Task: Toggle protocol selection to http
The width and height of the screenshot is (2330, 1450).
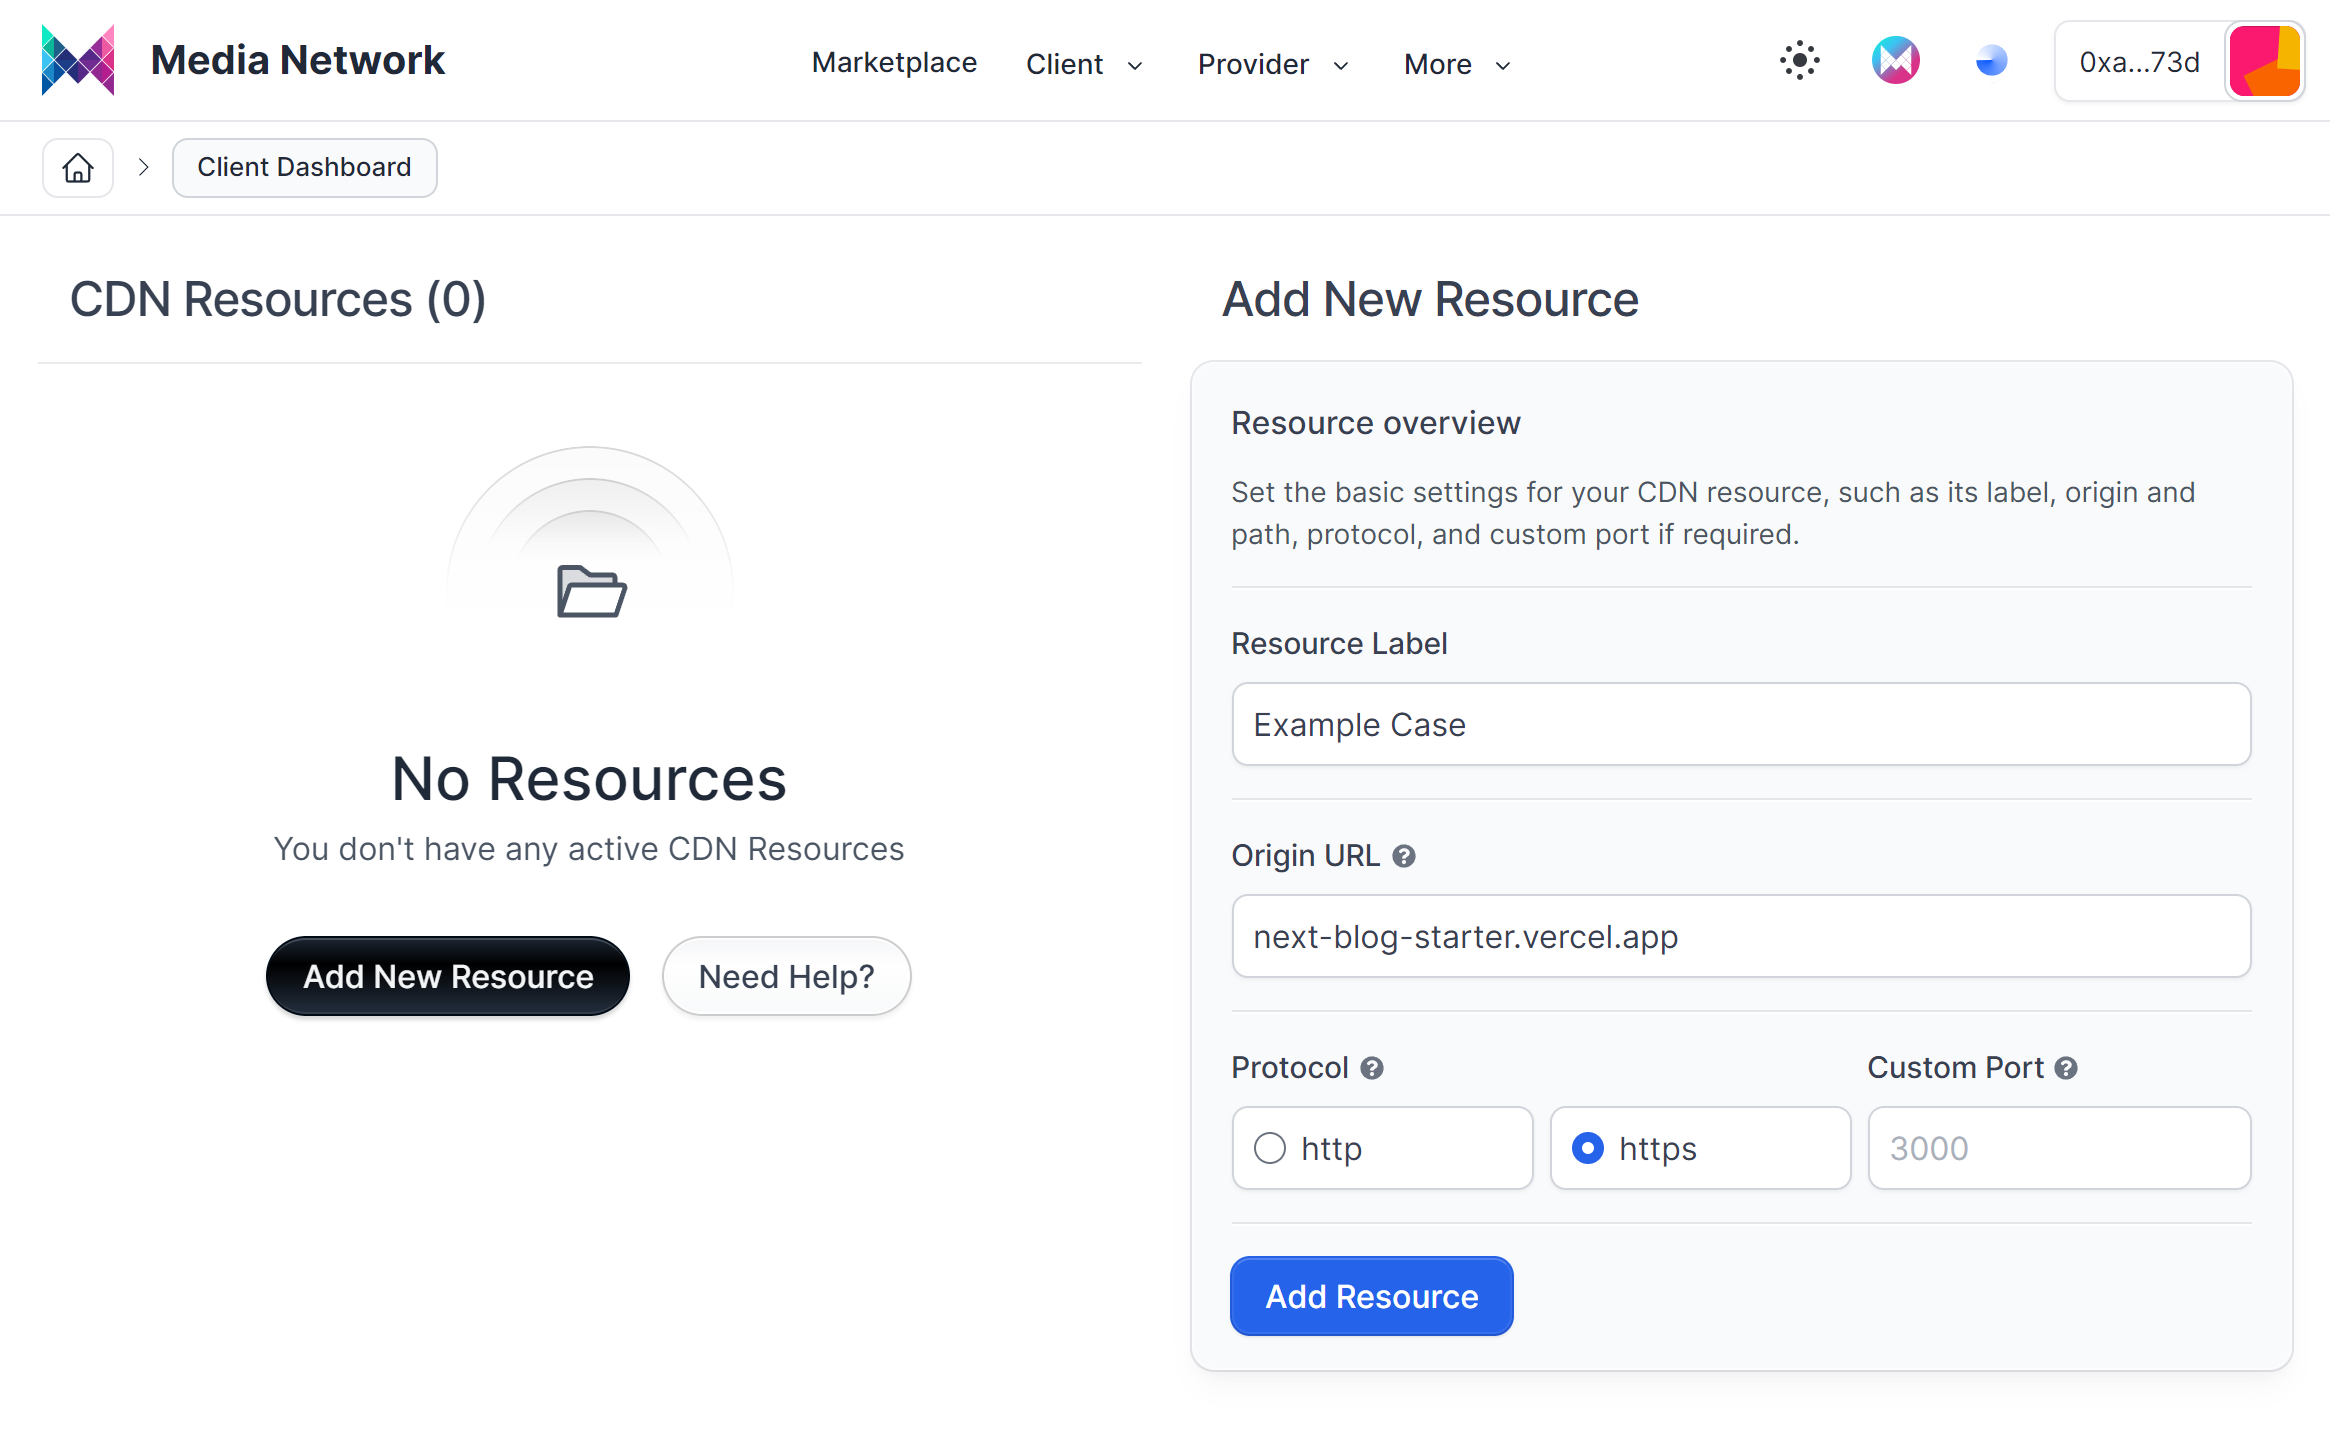Action: pyautogui.click(x=1271, y=1148)
